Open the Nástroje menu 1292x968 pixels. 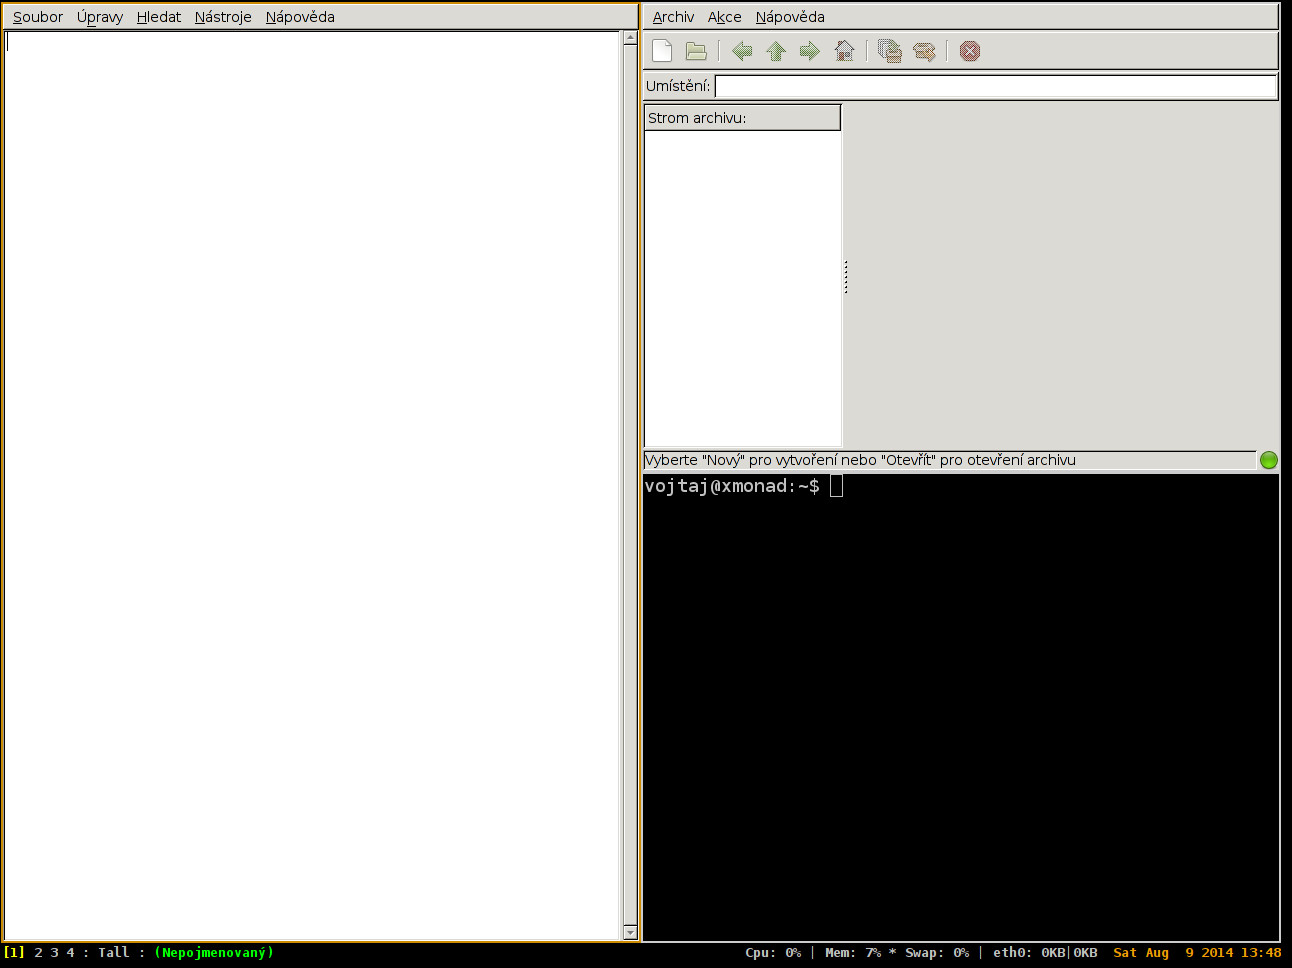223,17
